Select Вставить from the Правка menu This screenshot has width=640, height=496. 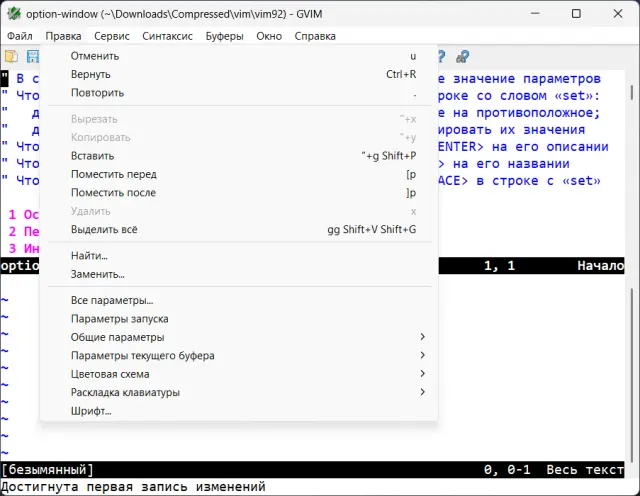pyautogui.click(x=240, y=156)
